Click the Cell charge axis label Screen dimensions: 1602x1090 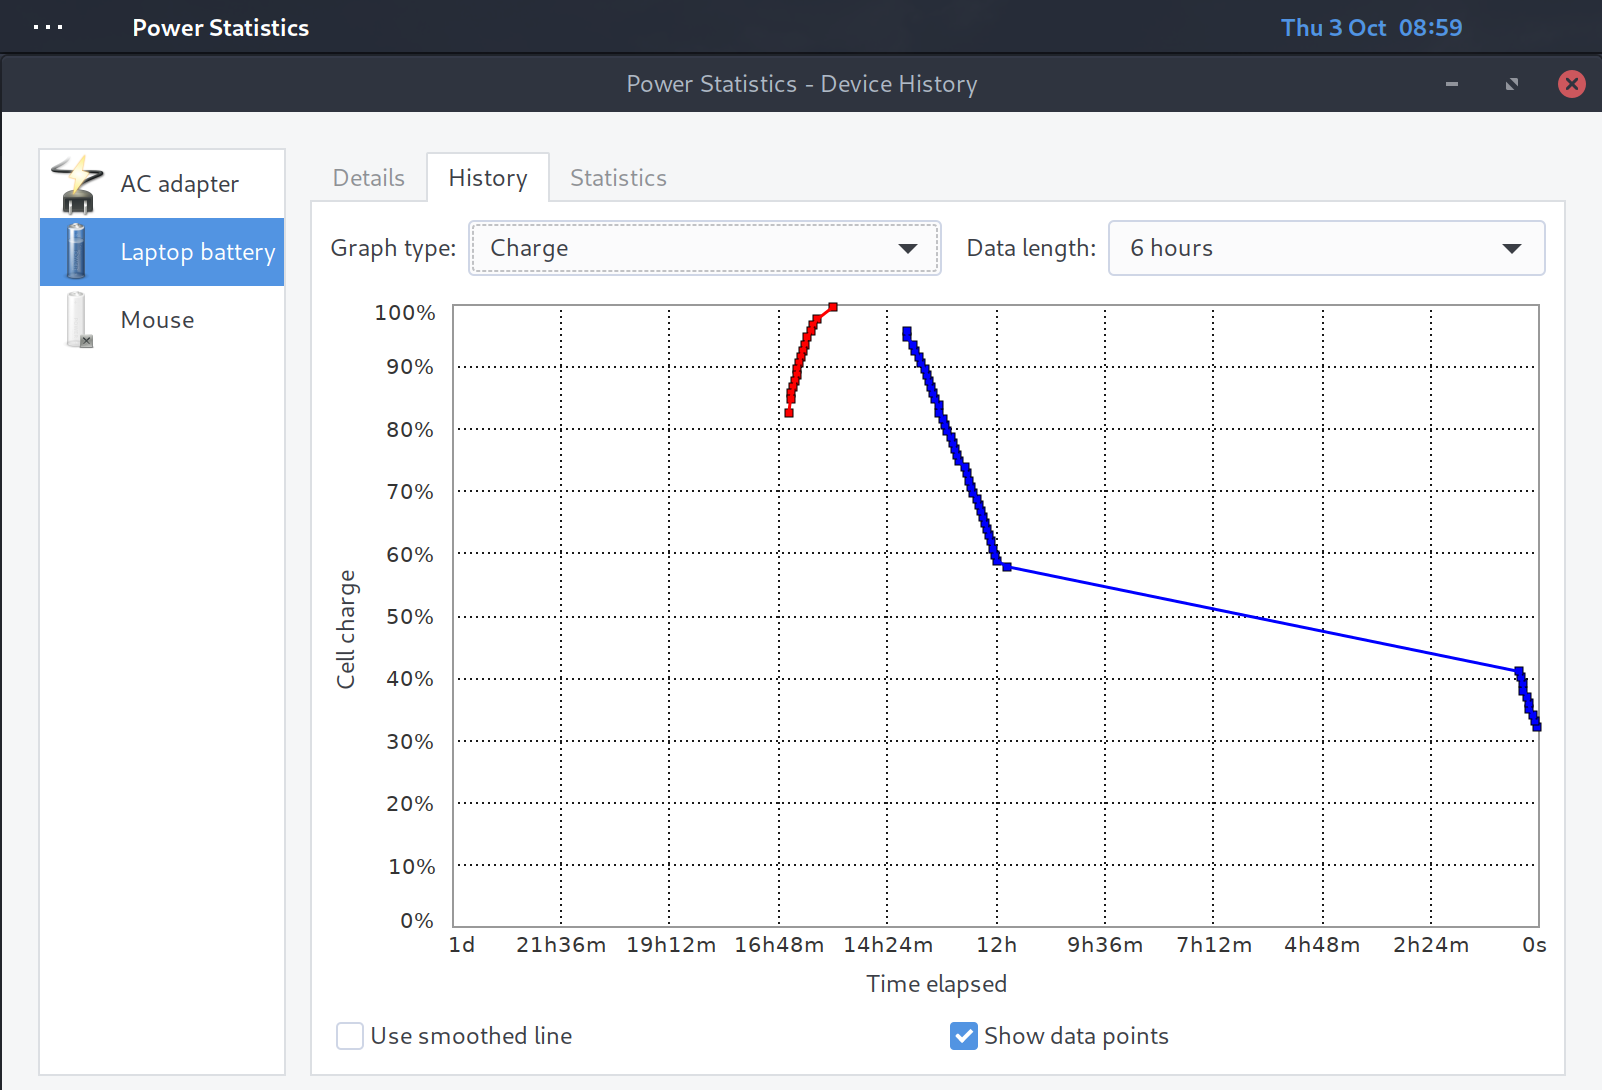pos(346,629)
